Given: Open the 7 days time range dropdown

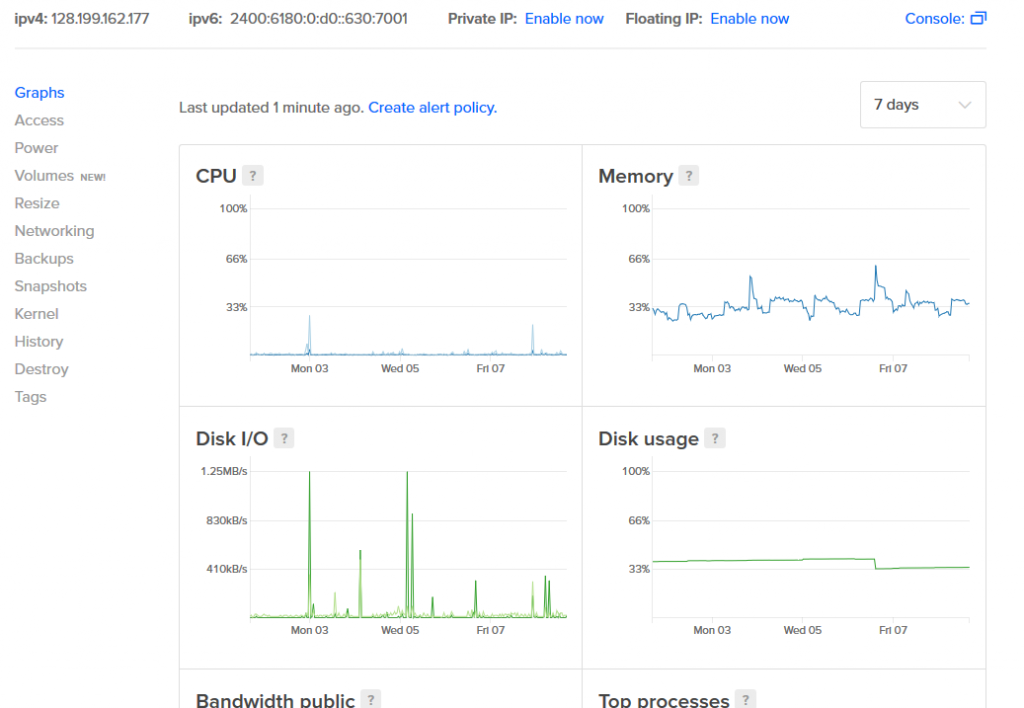Looking at the screenshot, I should [923, 105].
